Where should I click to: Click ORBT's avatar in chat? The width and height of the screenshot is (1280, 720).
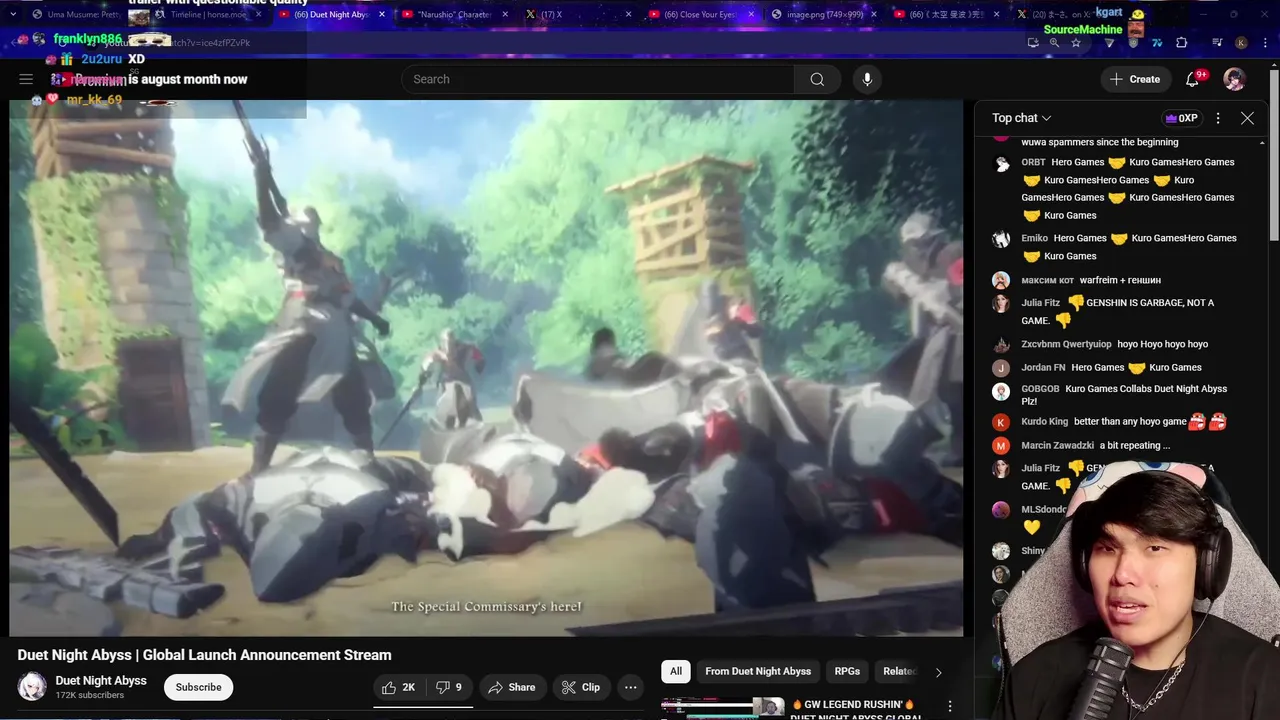1001,164
